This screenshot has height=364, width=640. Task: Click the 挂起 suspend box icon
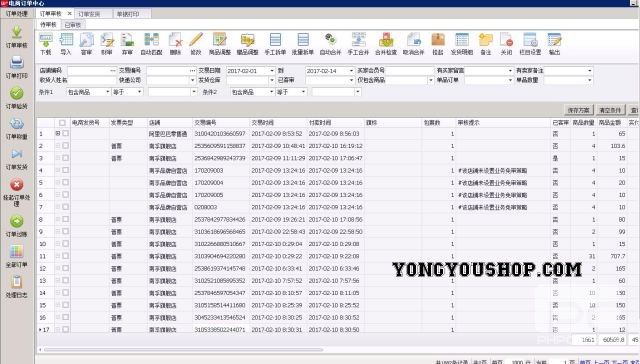438,44
